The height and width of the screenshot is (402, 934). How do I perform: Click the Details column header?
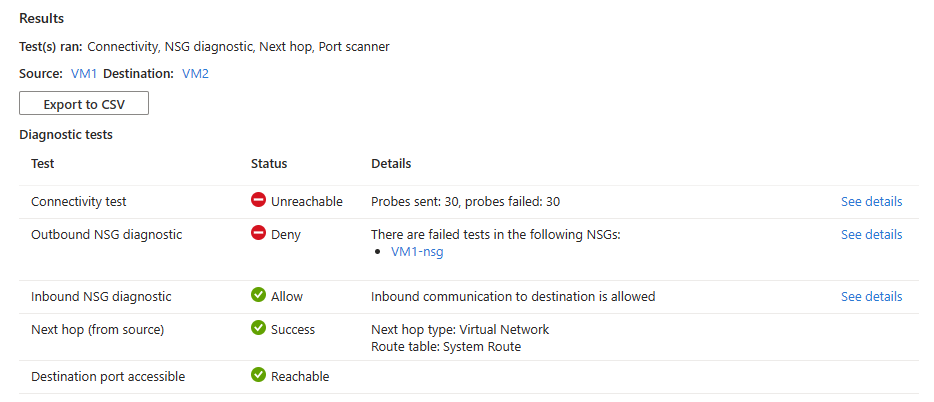pyautogui.click(x=391, y=164)
